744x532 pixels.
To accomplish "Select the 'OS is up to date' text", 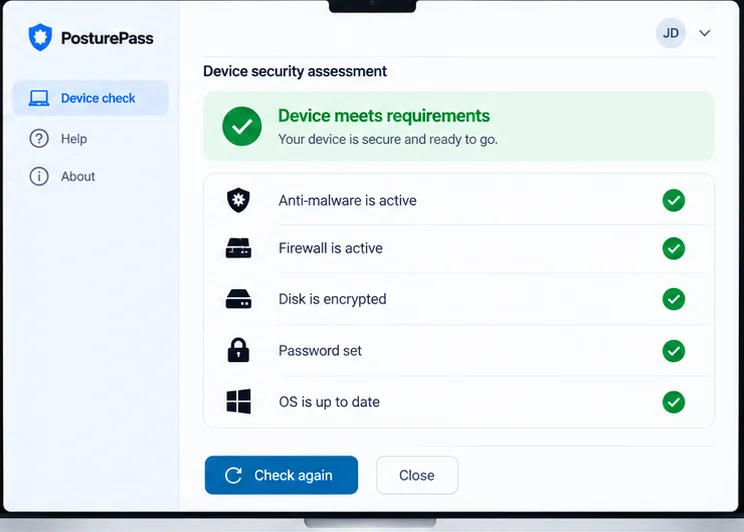I will coord(329,402).
